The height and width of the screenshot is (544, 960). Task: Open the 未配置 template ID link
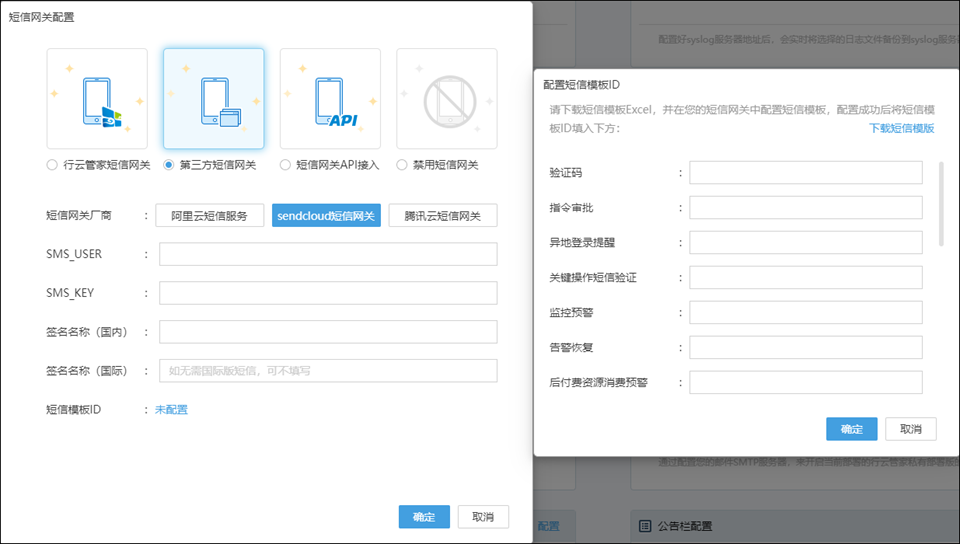point(171,409)
